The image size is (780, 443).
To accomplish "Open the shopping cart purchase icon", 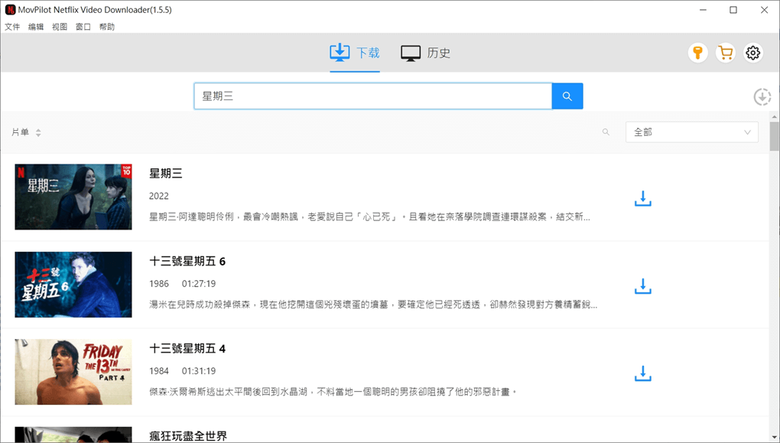I will pyautogui.click(x=726, y=52).
